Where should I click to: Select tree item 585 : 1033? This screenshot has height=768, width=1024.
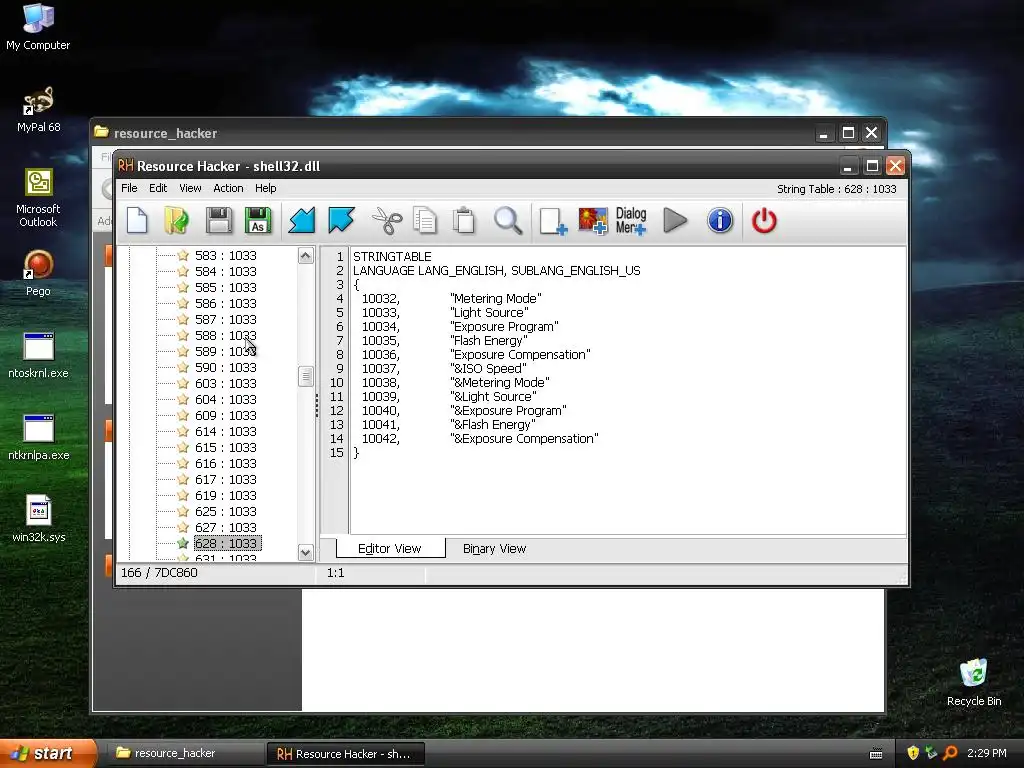tap(225, 287)
